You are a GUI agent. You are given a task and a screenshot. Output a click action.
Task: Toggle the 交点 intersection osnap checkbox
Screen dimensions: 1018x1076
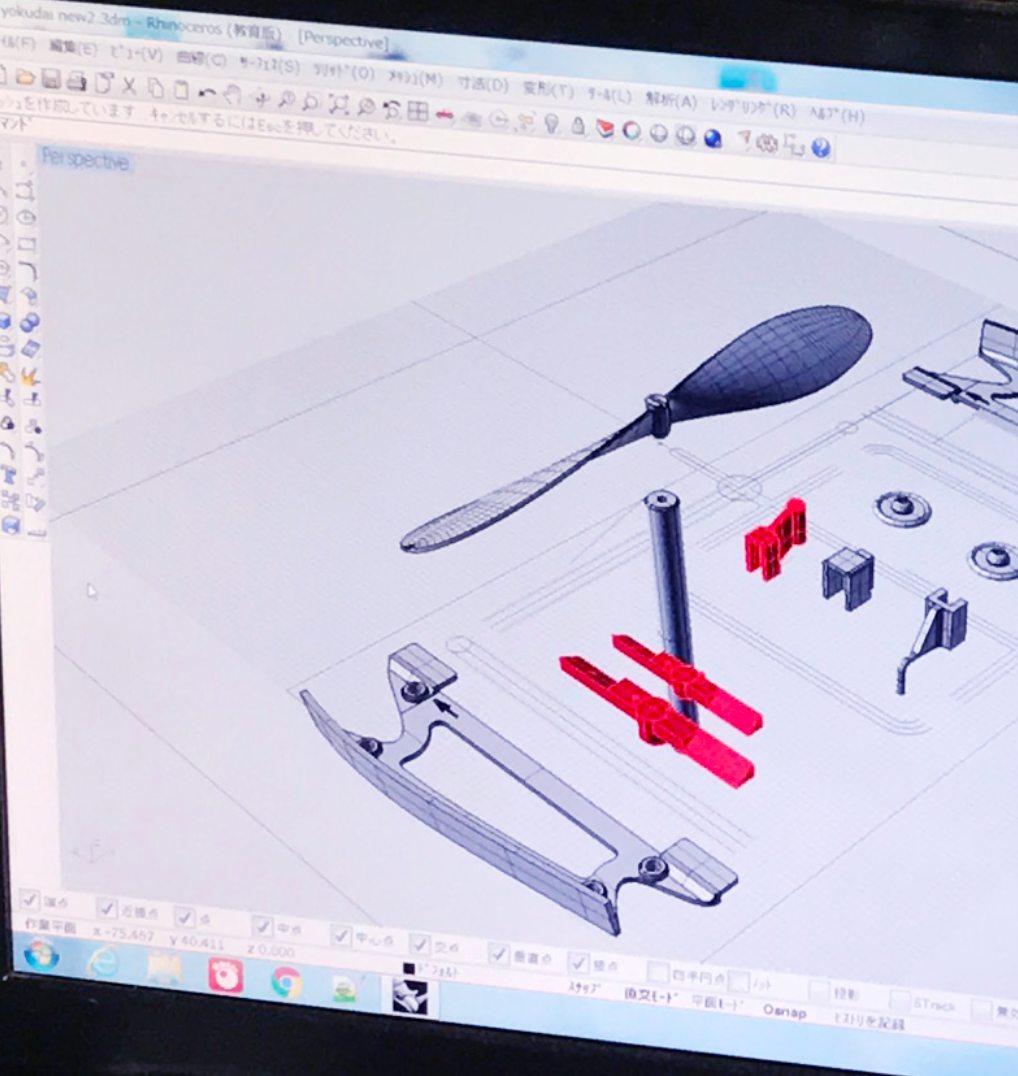tap(421, 944)
